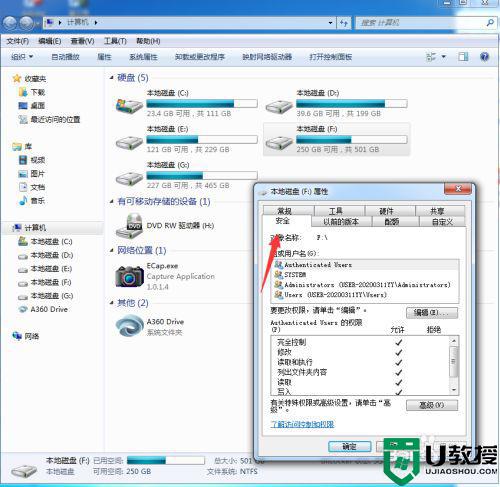
Task: Toggle the preview pane icon
Action: pyautogui.click(x=463, y=57)
